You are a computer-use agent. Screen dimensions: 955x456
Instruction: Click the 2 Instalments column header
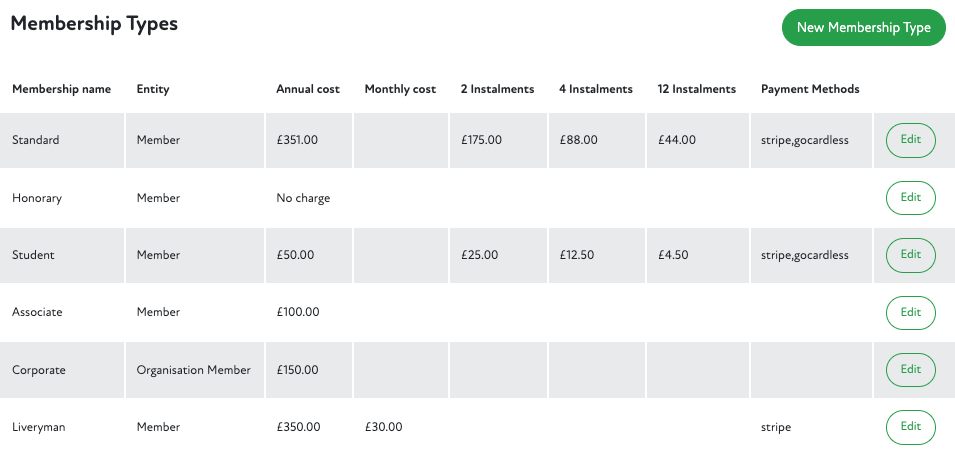497,89
